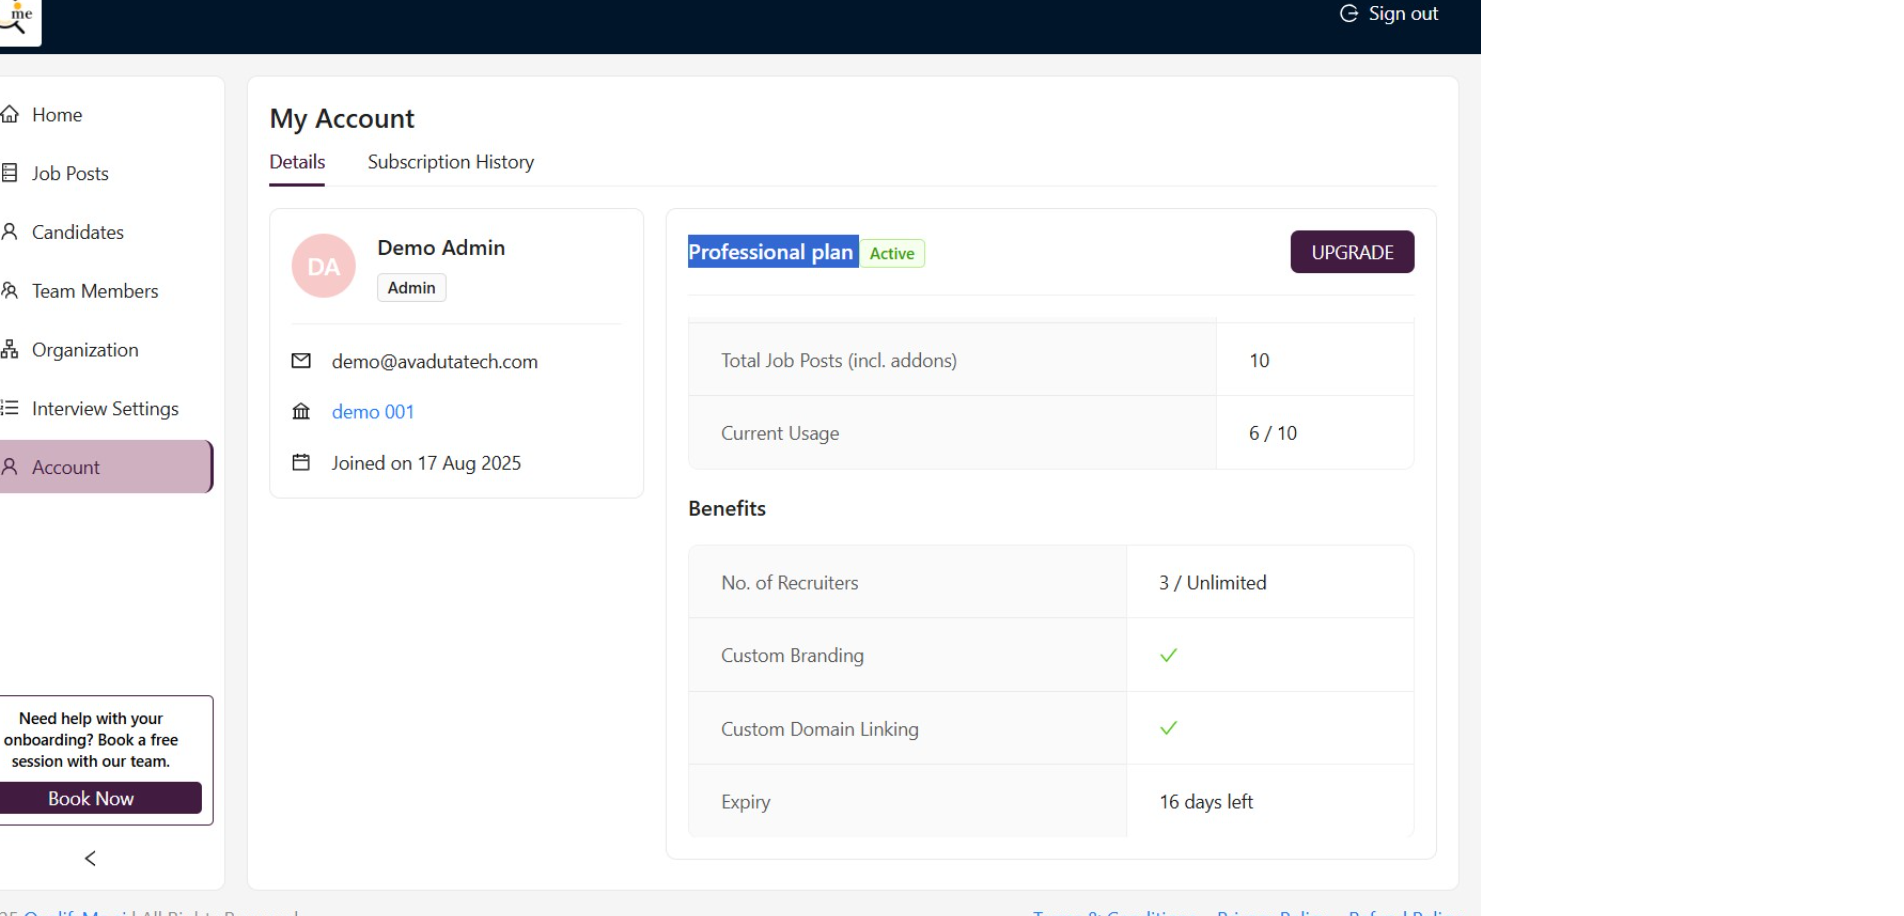Open the demo 001 organization link
Image resolution: width=1904 pixels, height=916 pixels.
coord(373,412)
